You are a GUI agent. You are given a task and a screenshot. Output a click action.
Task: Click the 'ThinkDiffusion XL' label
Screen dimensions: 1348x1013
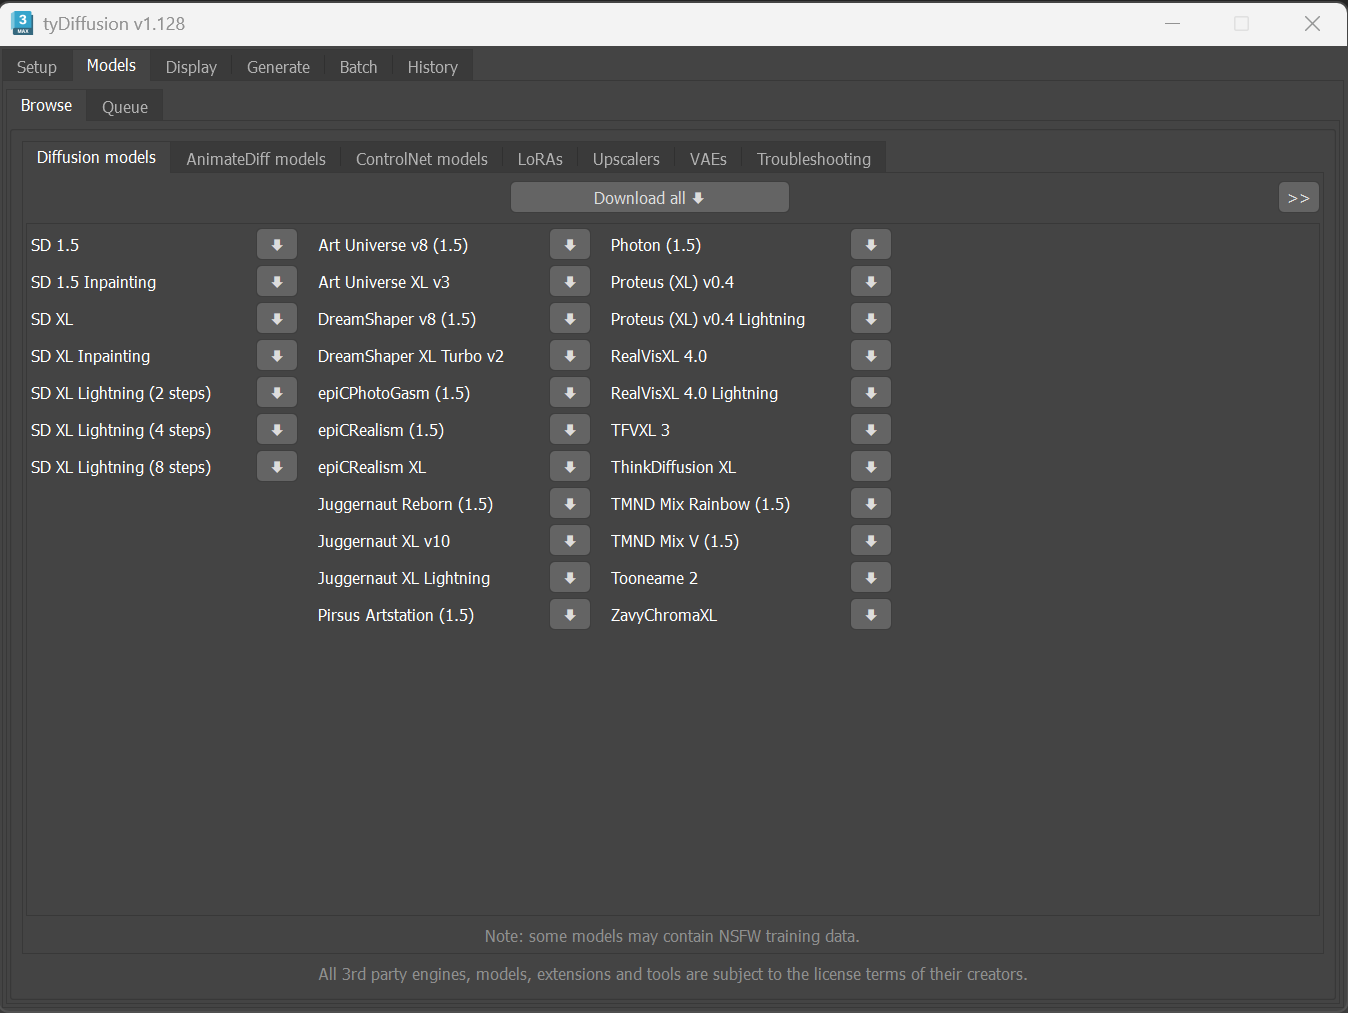[673, 467]
